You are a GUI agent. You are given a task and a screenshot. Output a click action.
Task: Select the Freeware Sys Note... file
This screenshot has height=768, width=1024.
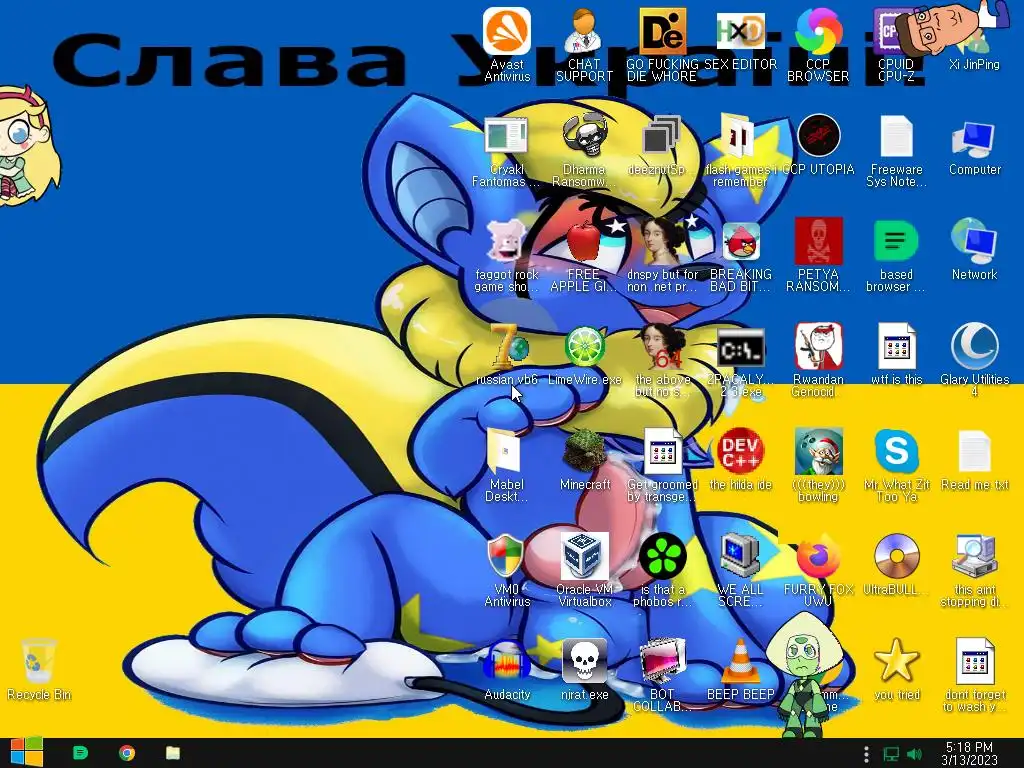(896, 150)
